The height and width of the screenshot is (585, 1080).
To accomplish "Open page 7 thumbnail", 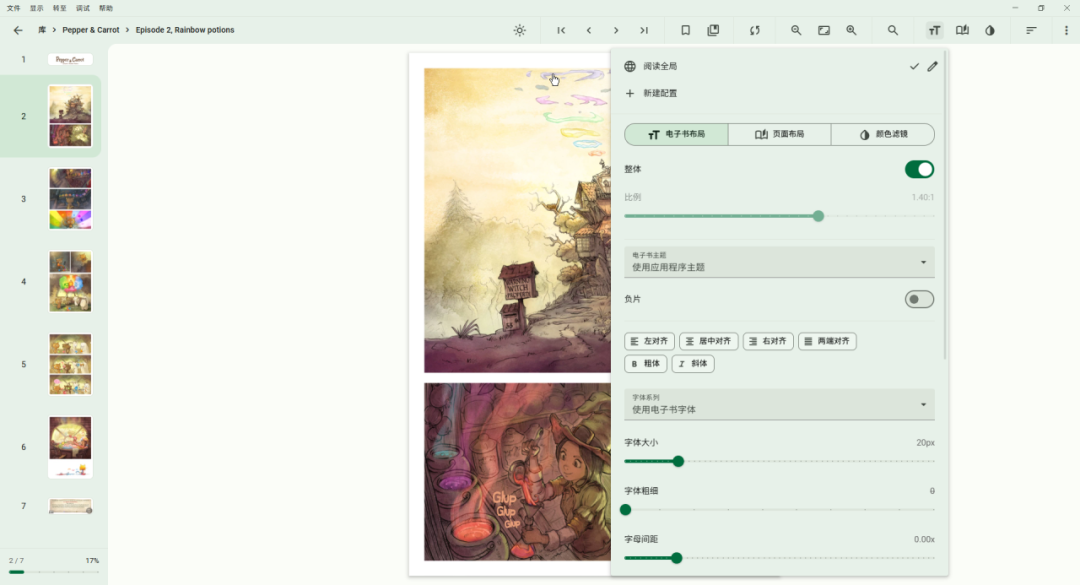I will click(x=70, y=506).
